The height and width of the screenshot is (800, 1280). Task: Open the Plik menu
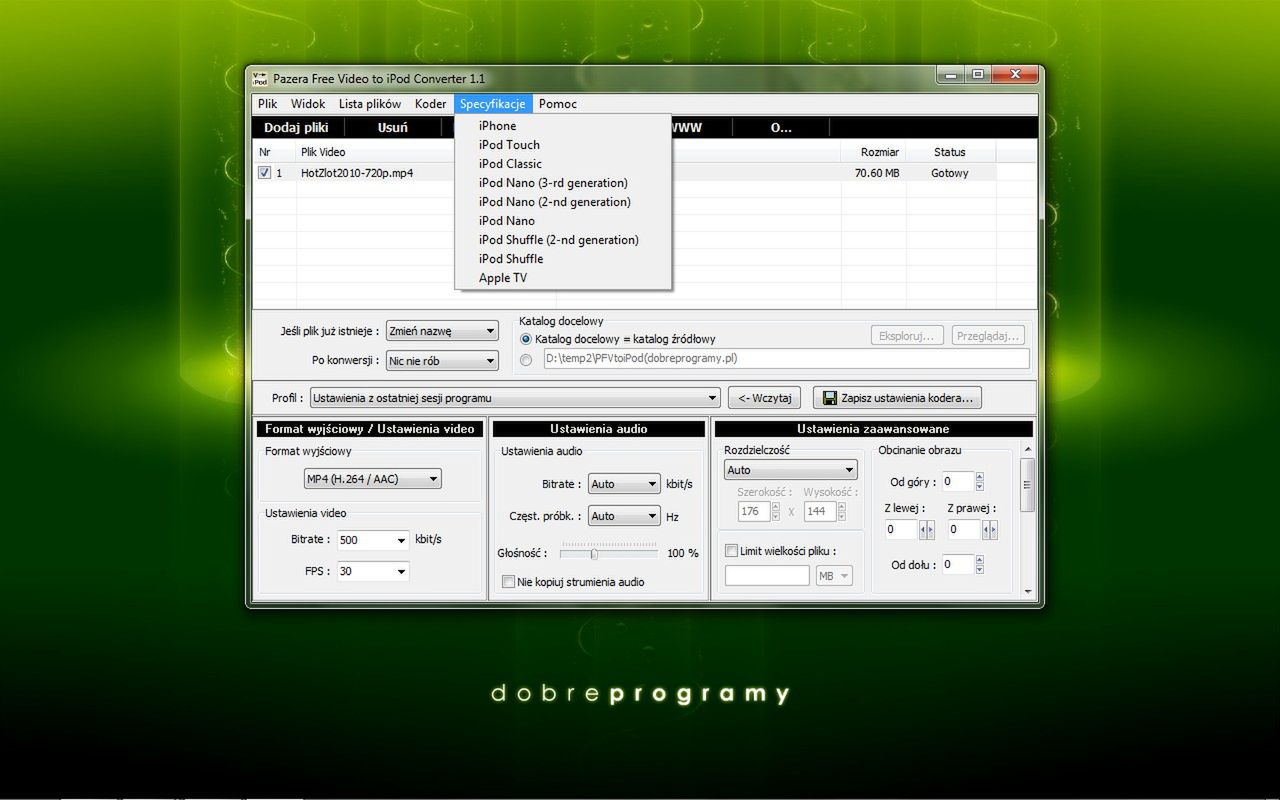click(x=267, y=104)
